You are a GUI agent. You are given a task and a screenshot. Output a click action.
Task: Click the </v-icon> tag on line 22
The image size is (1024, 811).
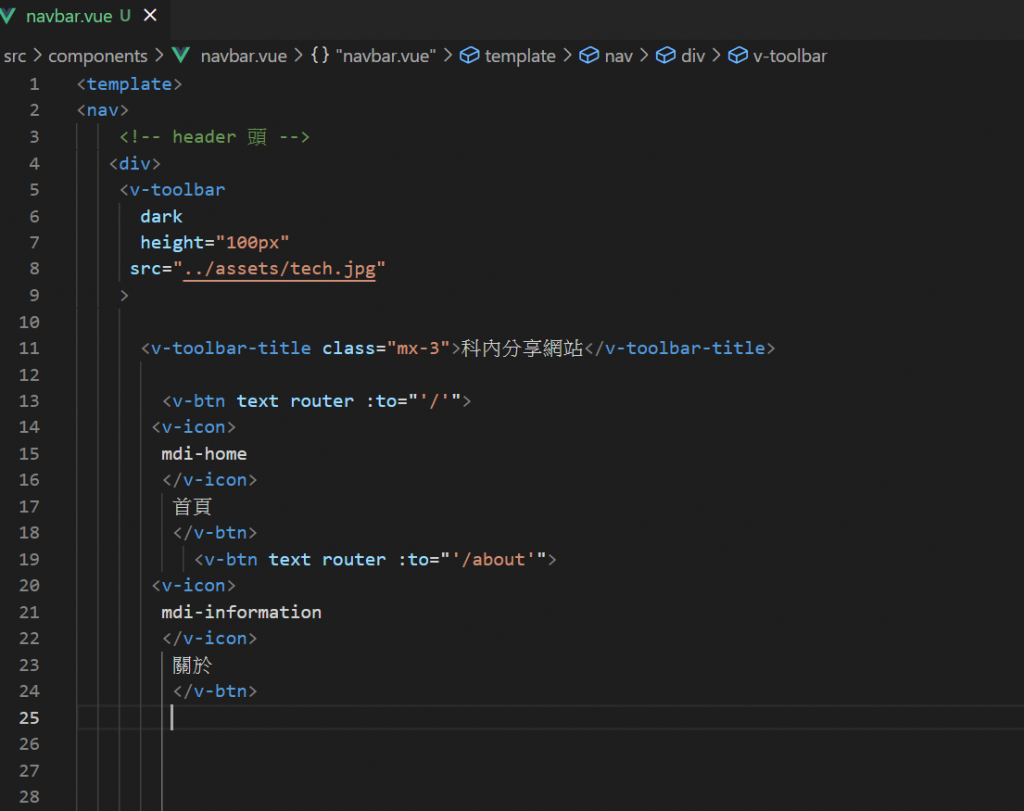click(210, 639)
